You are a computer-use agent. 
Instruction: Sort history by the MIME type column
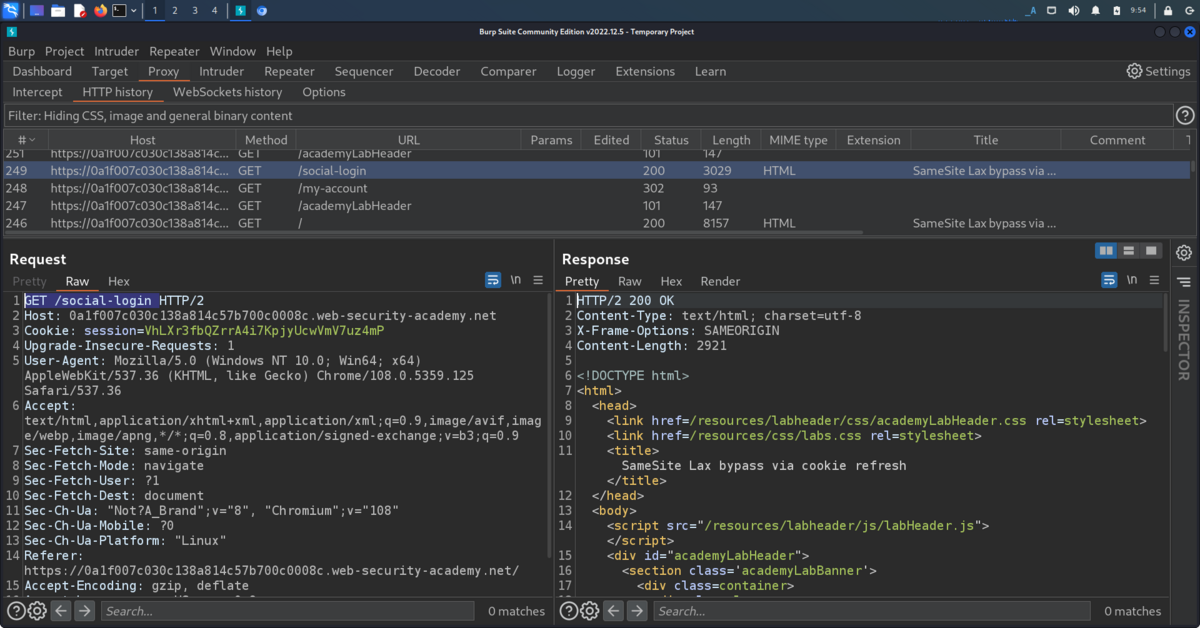[796, 140]
